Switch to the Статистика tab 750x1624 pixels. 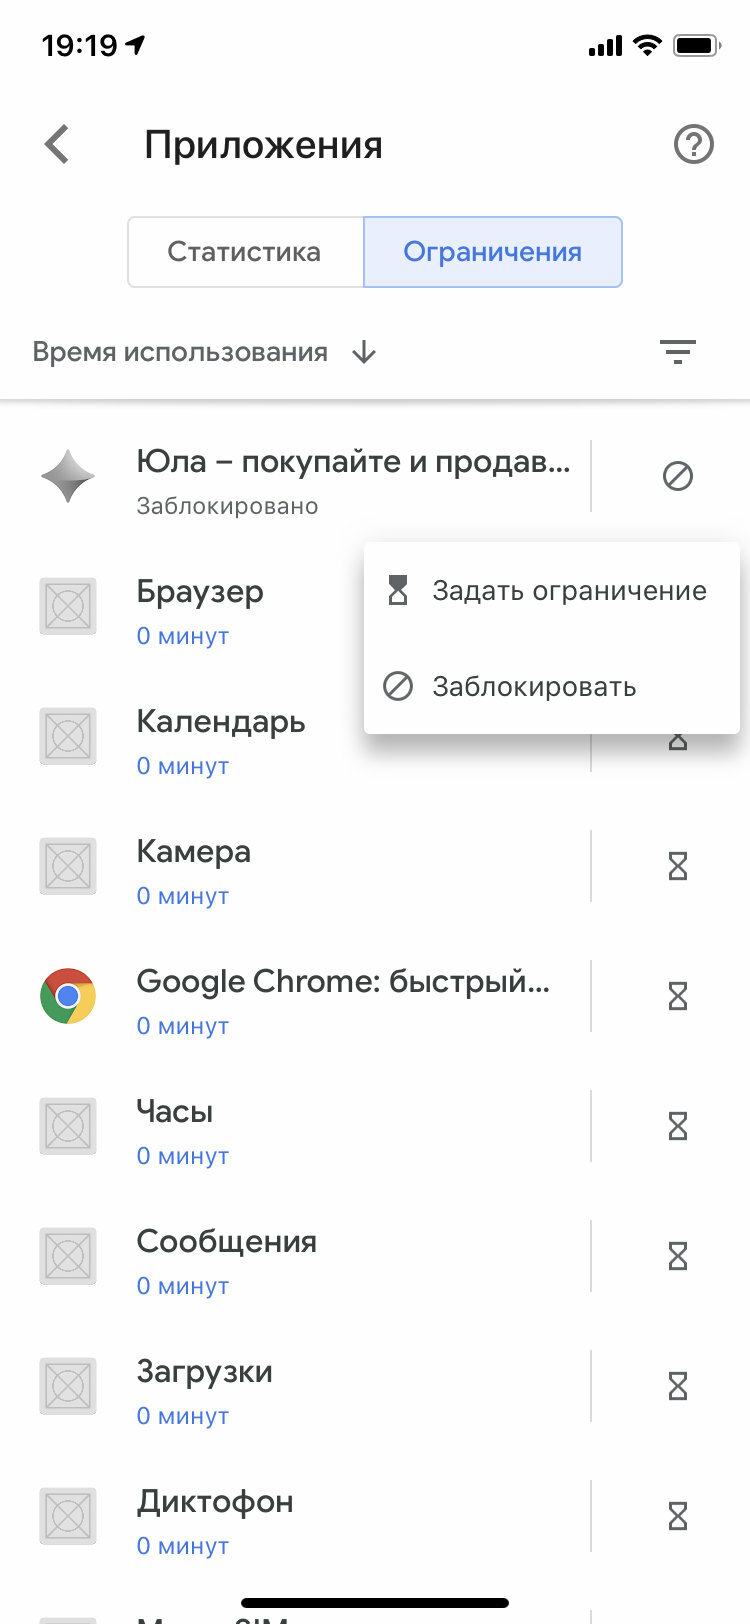245,252
